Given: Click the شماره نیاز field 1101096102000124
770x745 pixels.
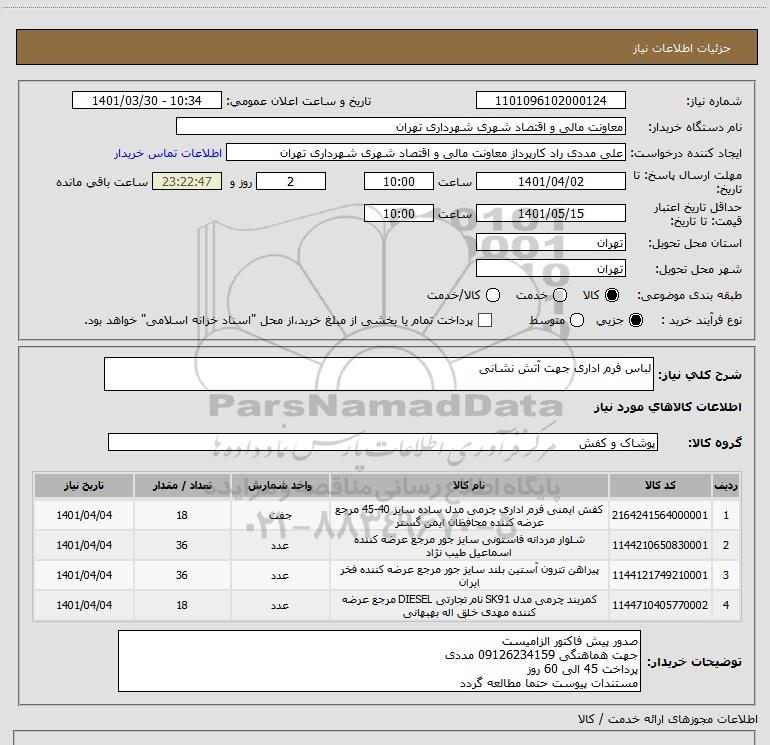Looking at the screenshot, I should click(x=550, y=101).
